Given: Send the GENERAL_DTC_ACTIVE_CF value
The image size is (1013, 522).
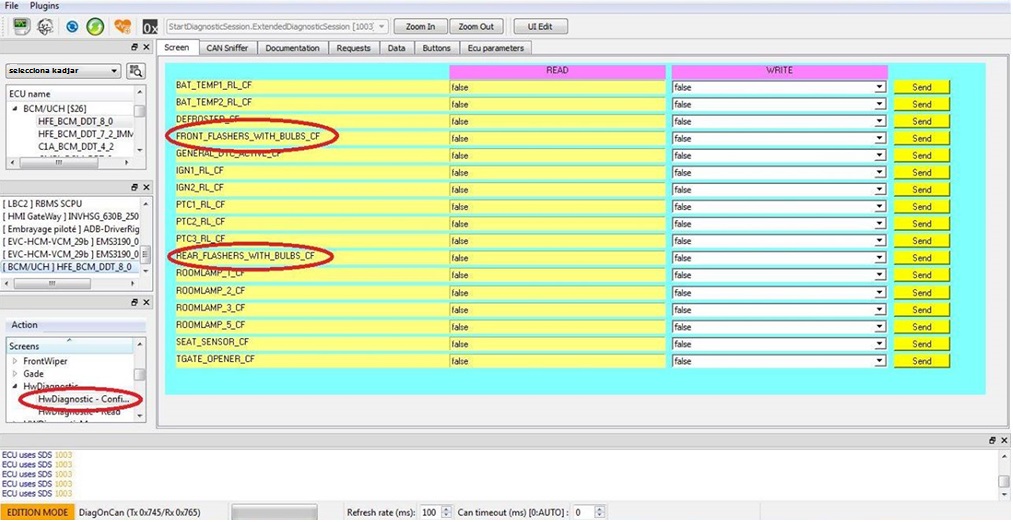Looking at the screenshot, I should click(922, 155).
